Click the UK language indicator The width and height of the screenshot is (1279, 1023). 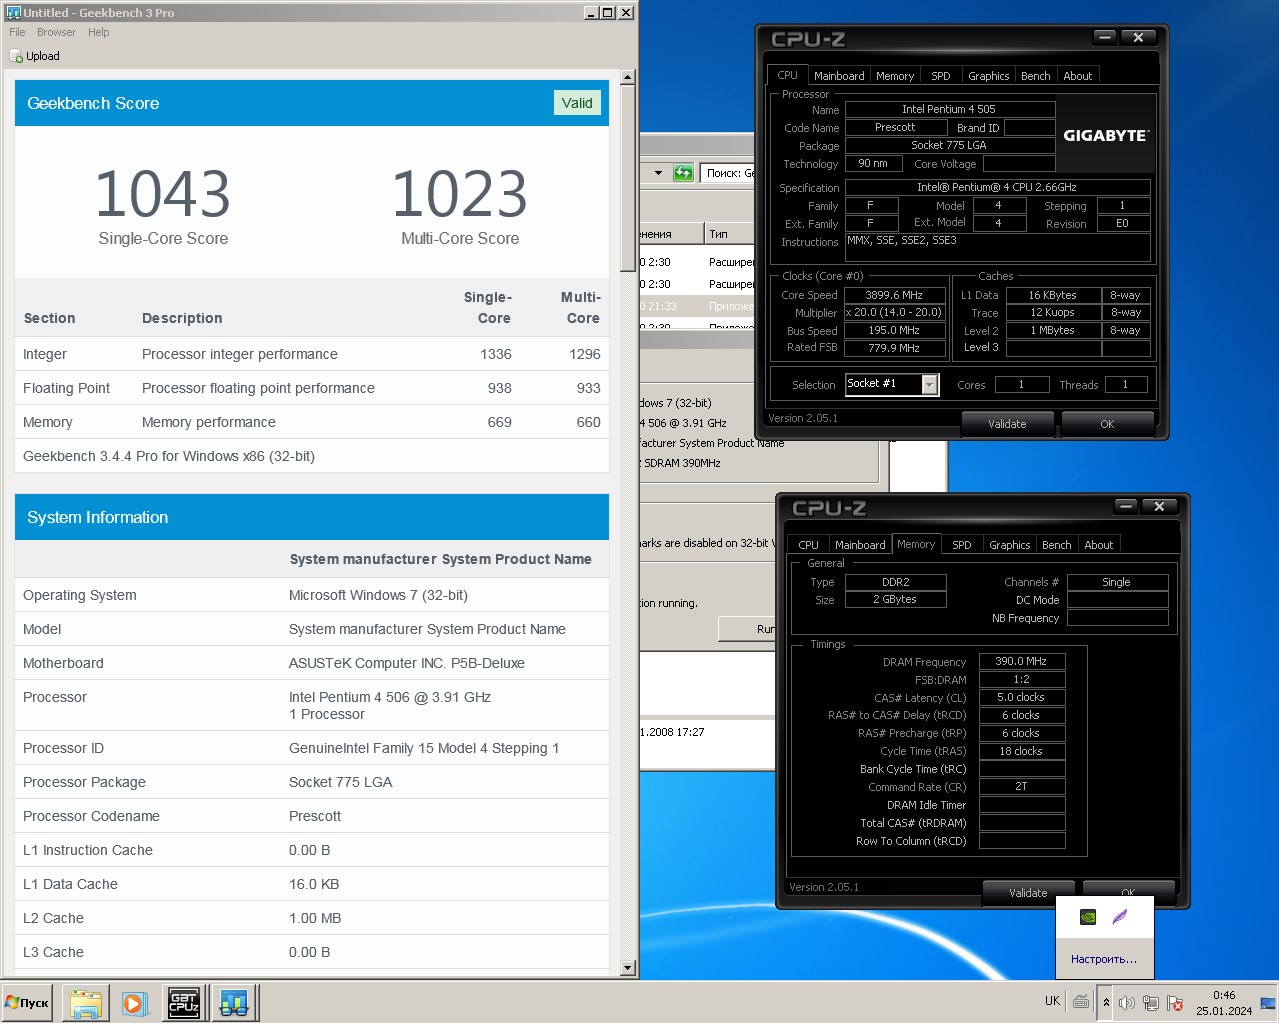click(x=1052, y=1001)
